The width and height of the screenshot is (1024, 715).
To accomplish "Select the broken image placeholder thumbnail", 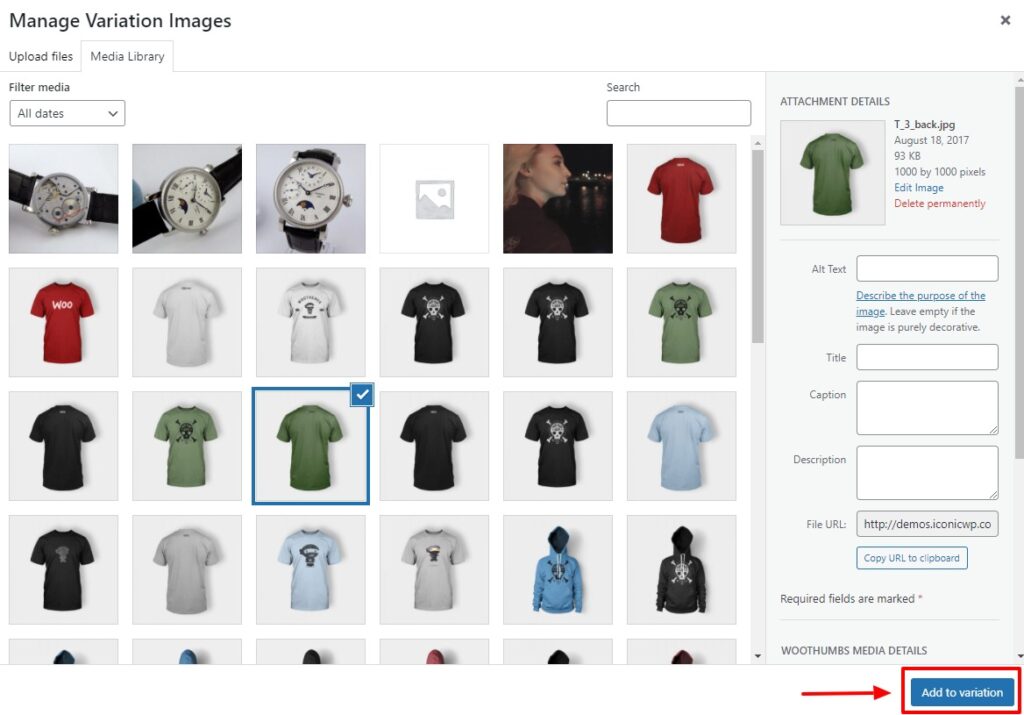I will coord(433,197).
